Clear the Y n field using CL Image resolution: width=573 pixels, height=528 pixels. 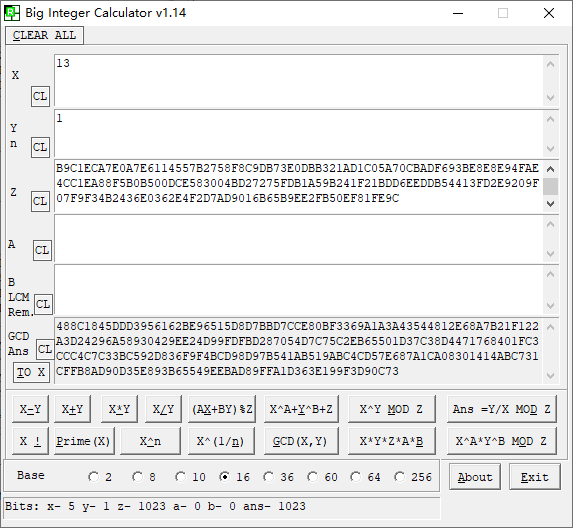[x=40, y=147]
